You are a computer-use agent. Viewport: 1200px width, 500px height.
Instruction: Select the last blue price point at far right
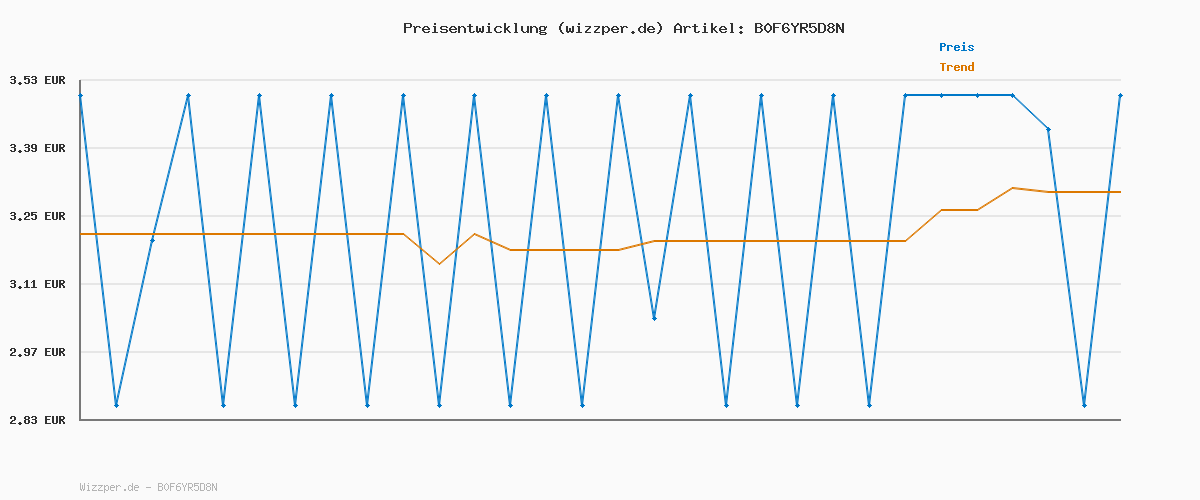pos(1120,95)
